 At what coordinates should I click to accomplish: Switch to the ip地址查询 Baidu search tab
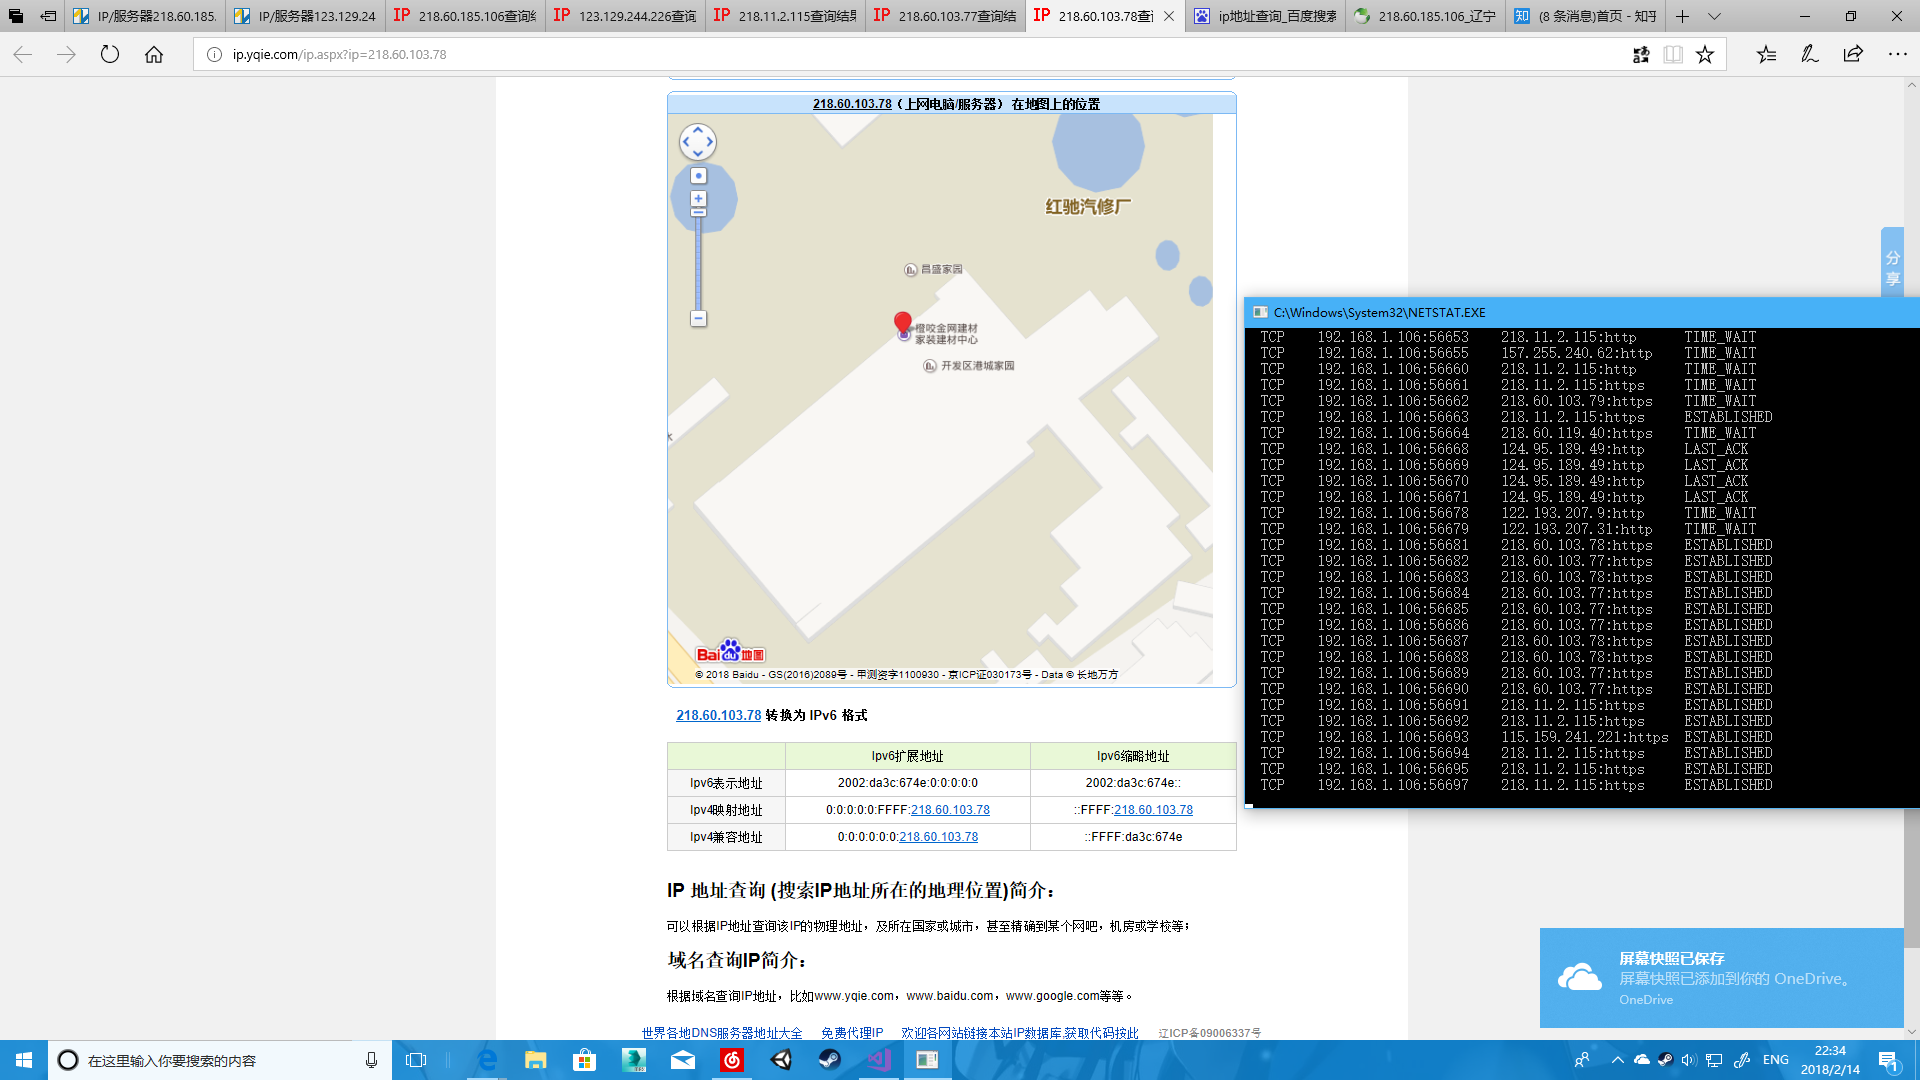pyautogui.click(x=1265, y=16)
